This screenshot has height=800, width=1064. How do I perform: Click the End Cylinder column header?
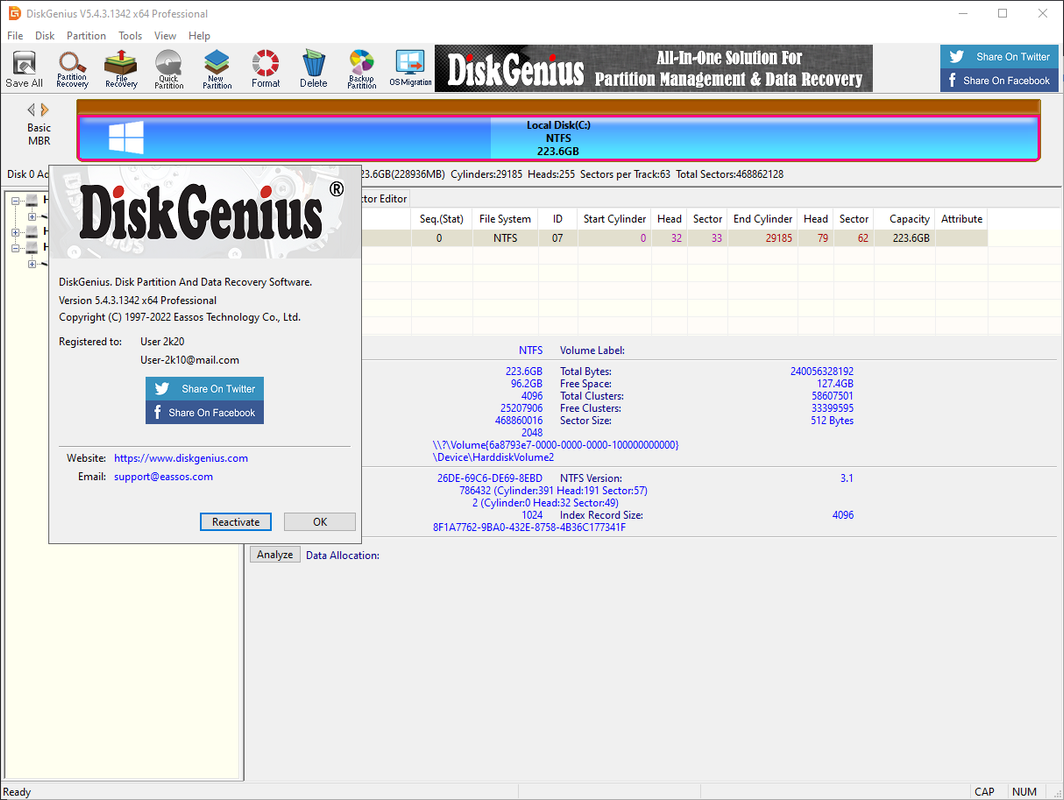763,218
